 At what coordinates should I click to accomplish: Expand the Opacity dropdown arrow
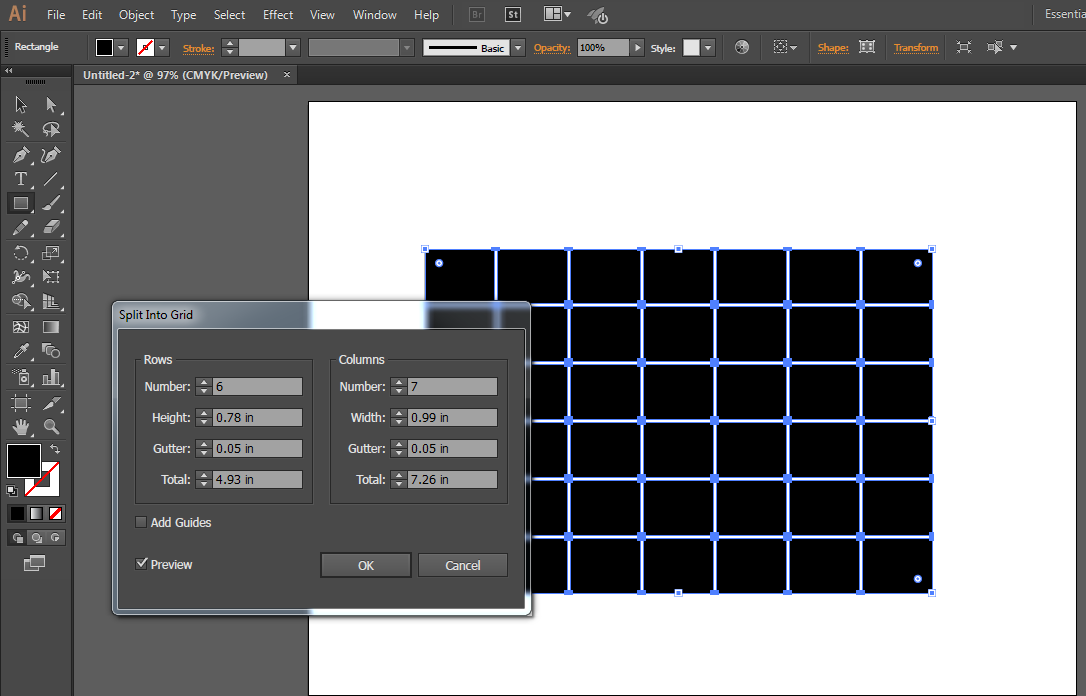tap(637, 48)
